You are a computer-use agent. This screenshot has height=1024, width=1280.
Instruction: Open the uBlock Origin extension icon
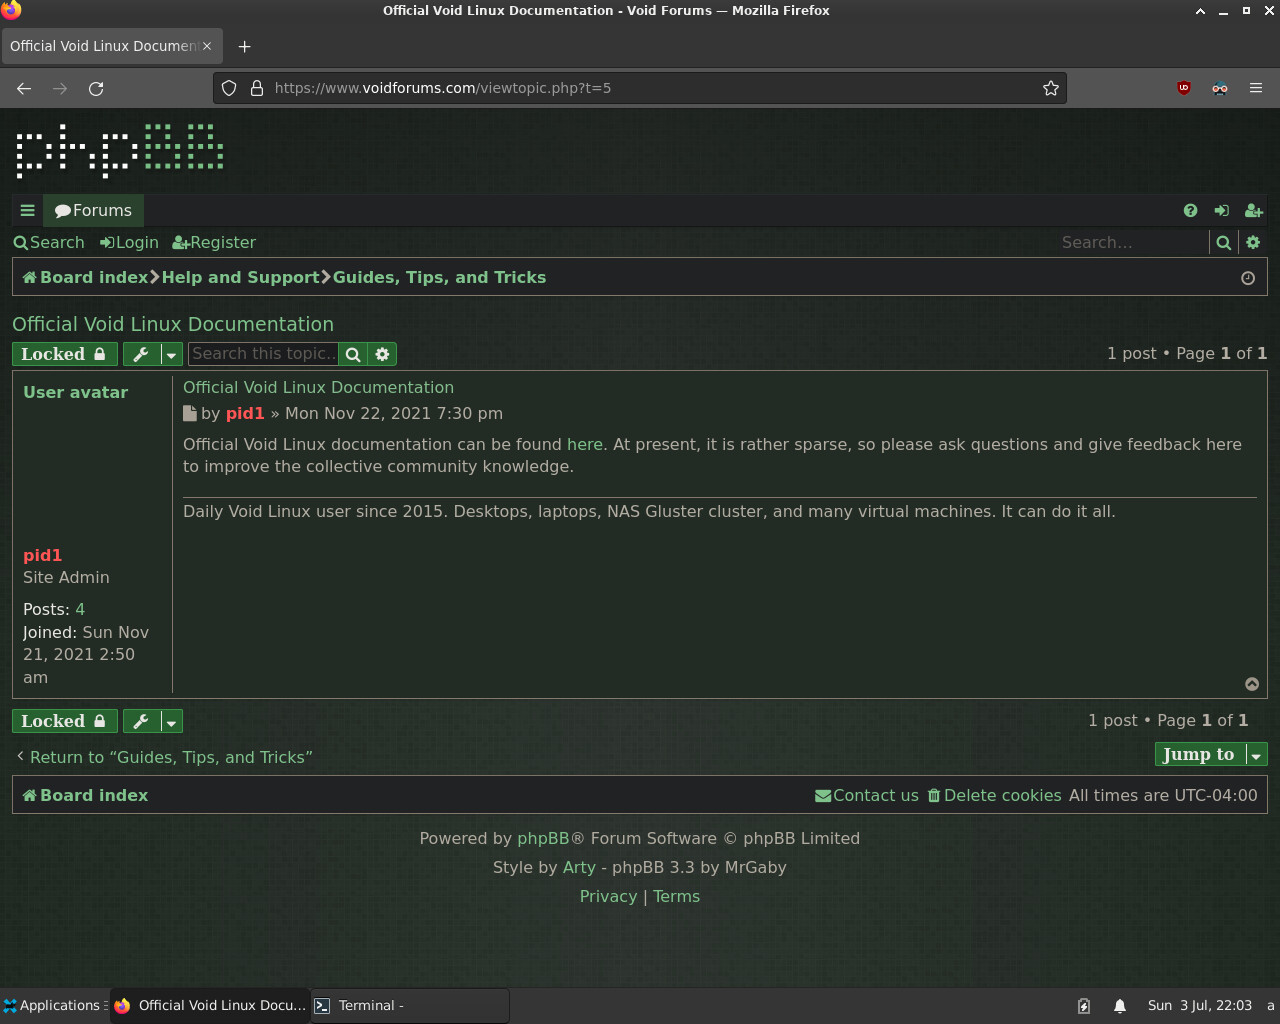[1184, 88]
